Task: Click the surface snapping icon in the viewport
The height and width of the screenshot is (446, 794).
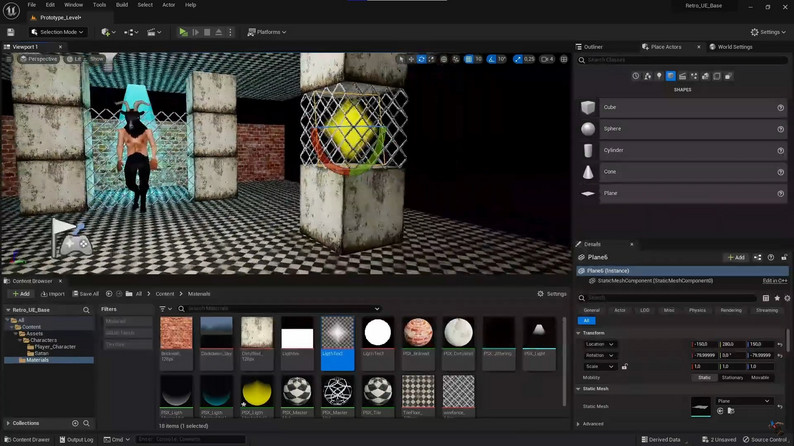Action: point(456,59)
